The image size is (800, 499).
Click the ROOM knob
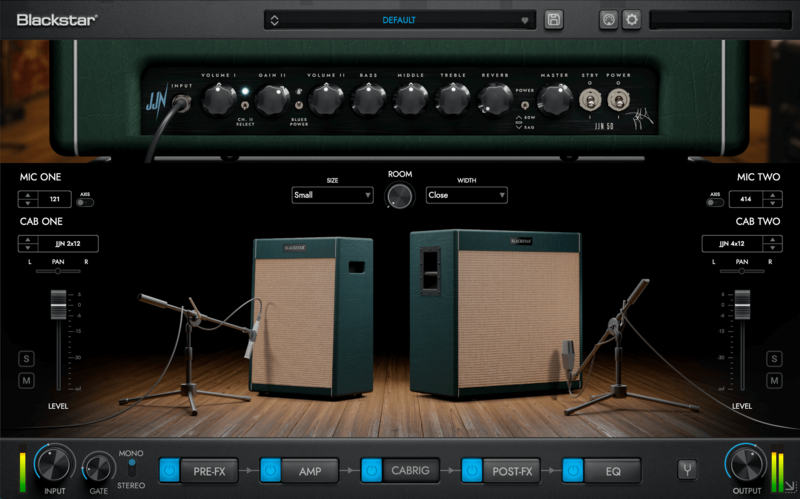click(399, 196)
